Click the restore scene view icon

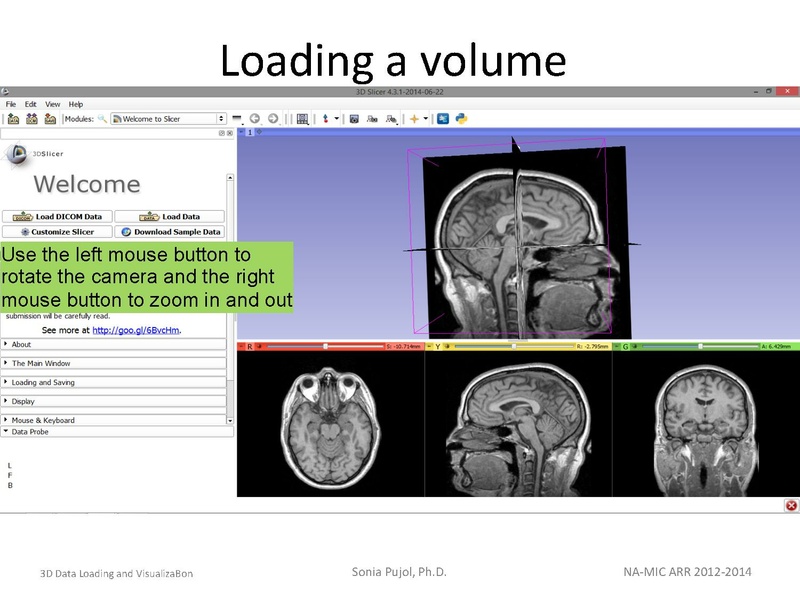pos(391,119)
